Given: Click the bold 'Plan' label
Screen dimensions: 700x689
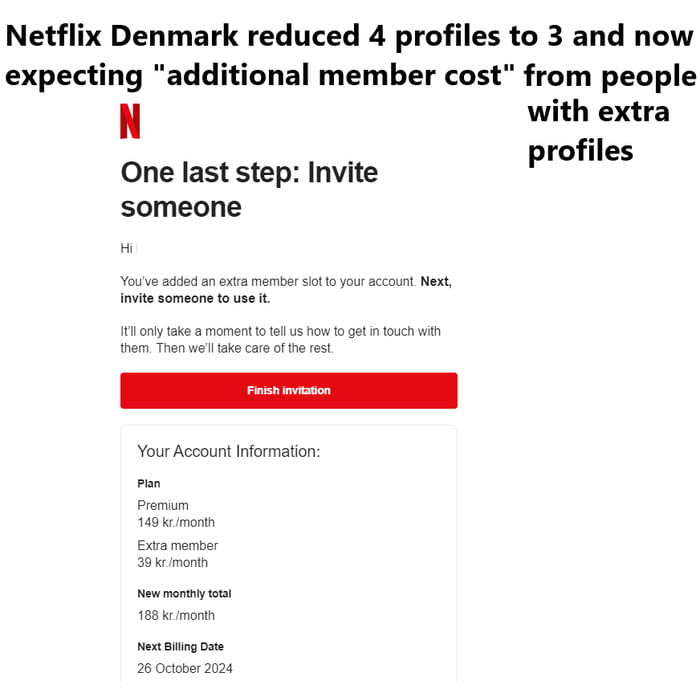Looking at the screenshot, I should [148, 484].
